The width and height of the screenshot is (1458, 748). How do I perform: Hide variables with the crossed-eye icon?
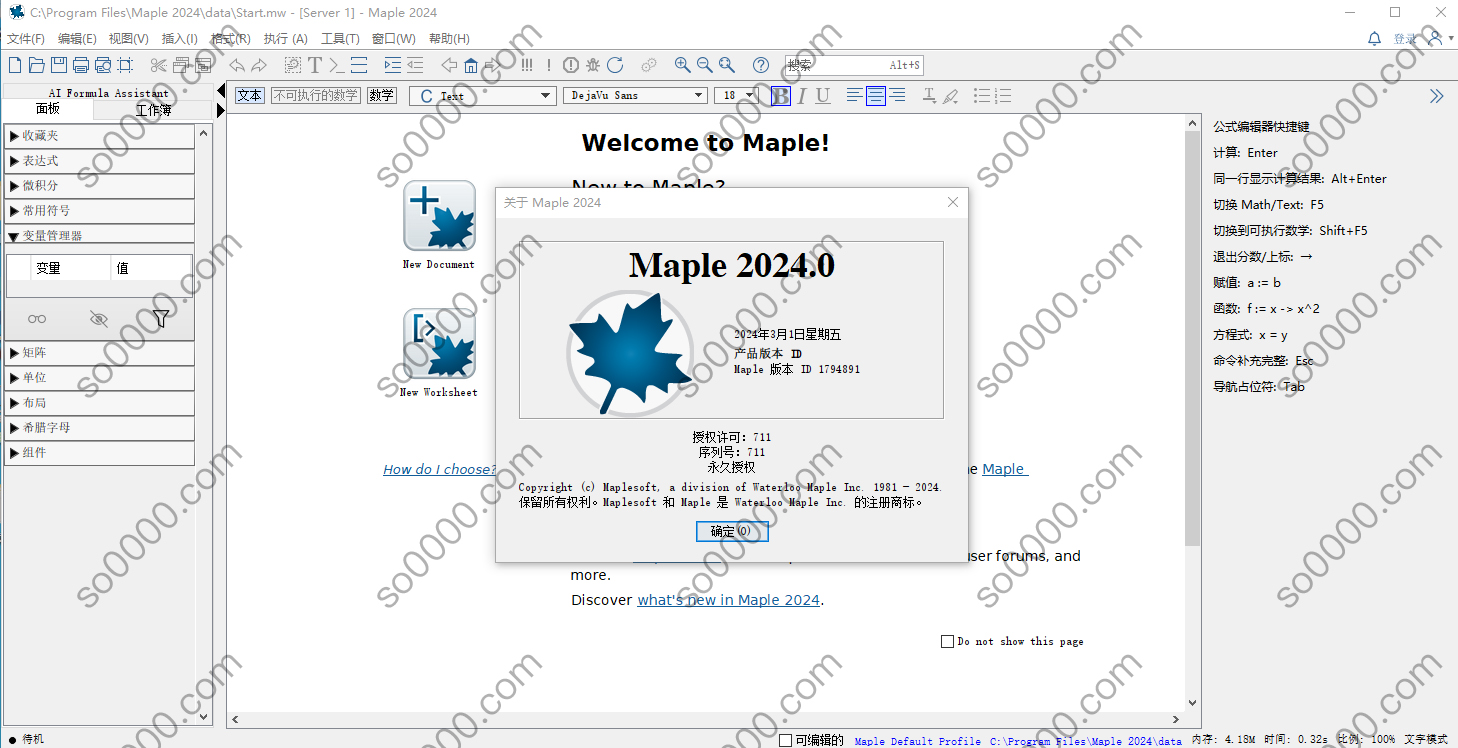coord(98,319)
